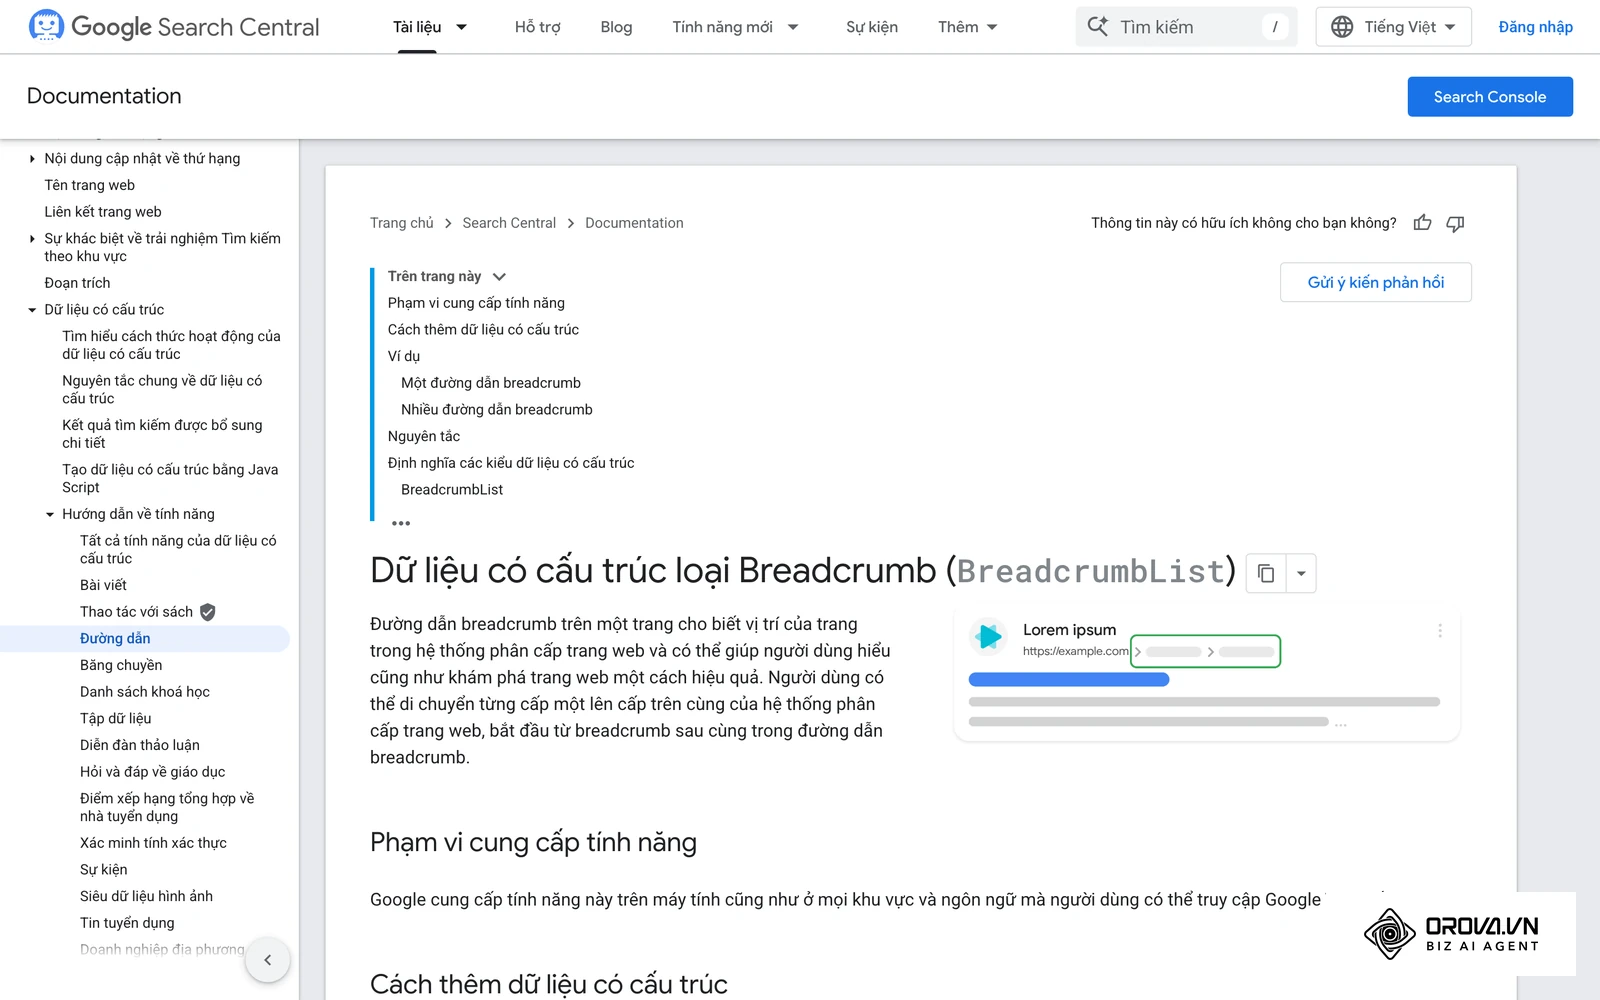Image resolution: width=1600 pixels, height=1000 pixels.
Task: Click the Search Console button
Action: (x=1490, y=97)
